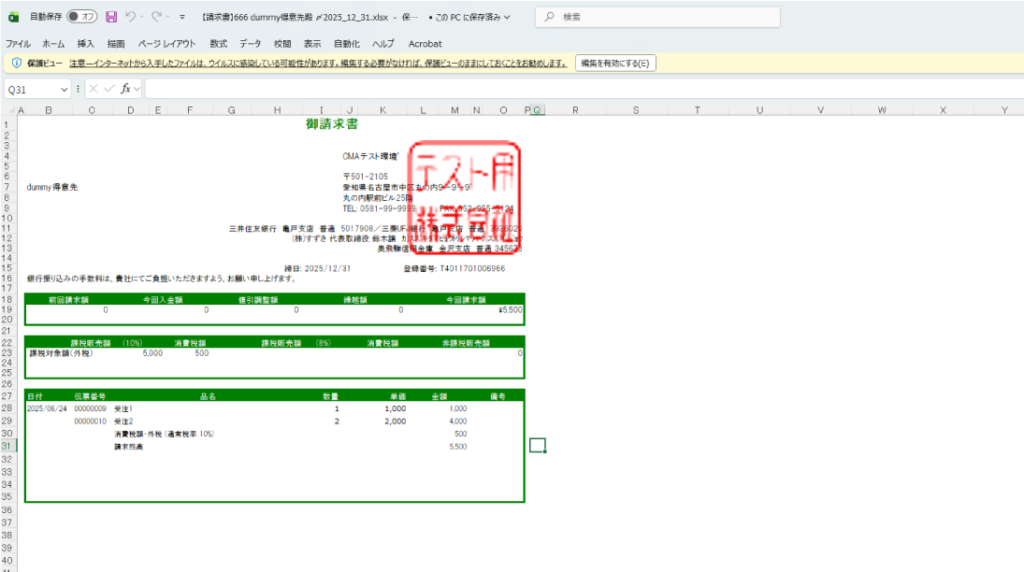Click the formula bar cancel X icon

pyautogui.click(x=93, y=89)
